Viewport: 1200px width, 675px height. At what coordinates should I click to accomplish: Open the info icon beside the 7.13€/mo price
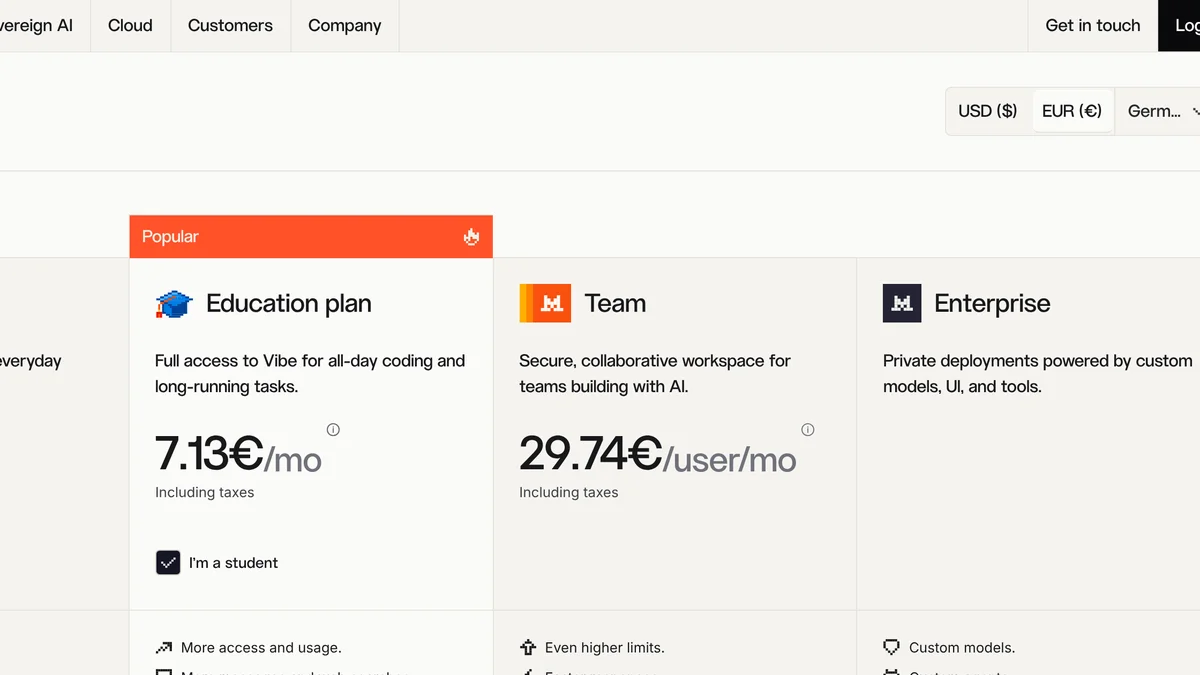333,430
